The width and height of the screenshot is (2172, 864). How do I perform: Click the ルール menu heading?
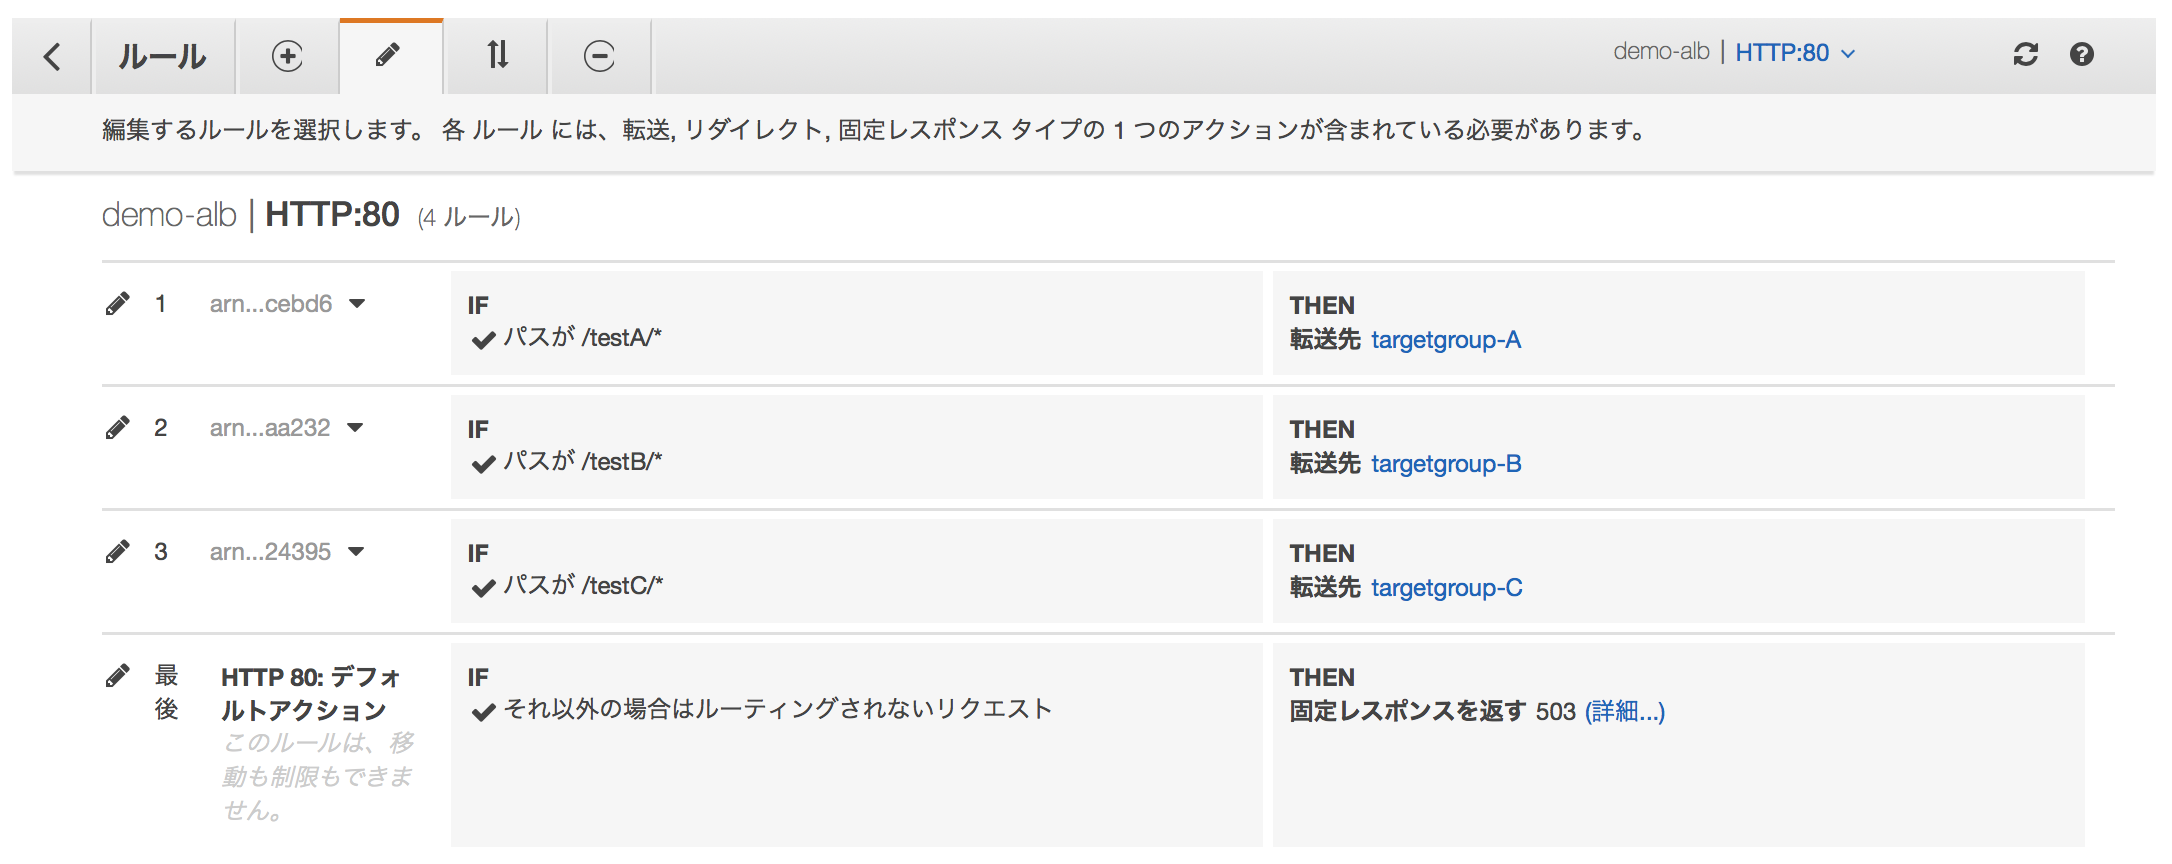point(163,55)
